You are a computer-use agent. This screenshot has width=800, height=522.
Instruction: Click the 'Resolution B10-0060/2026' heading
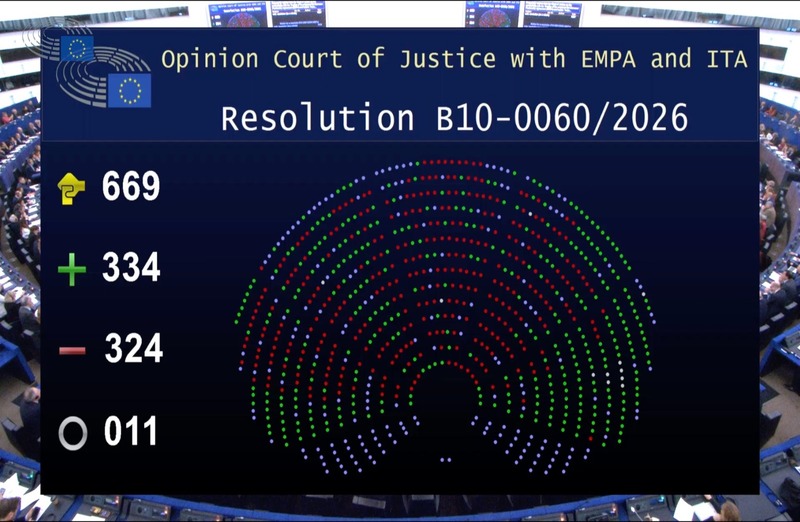pyautogui.click(x=454, y=118)
